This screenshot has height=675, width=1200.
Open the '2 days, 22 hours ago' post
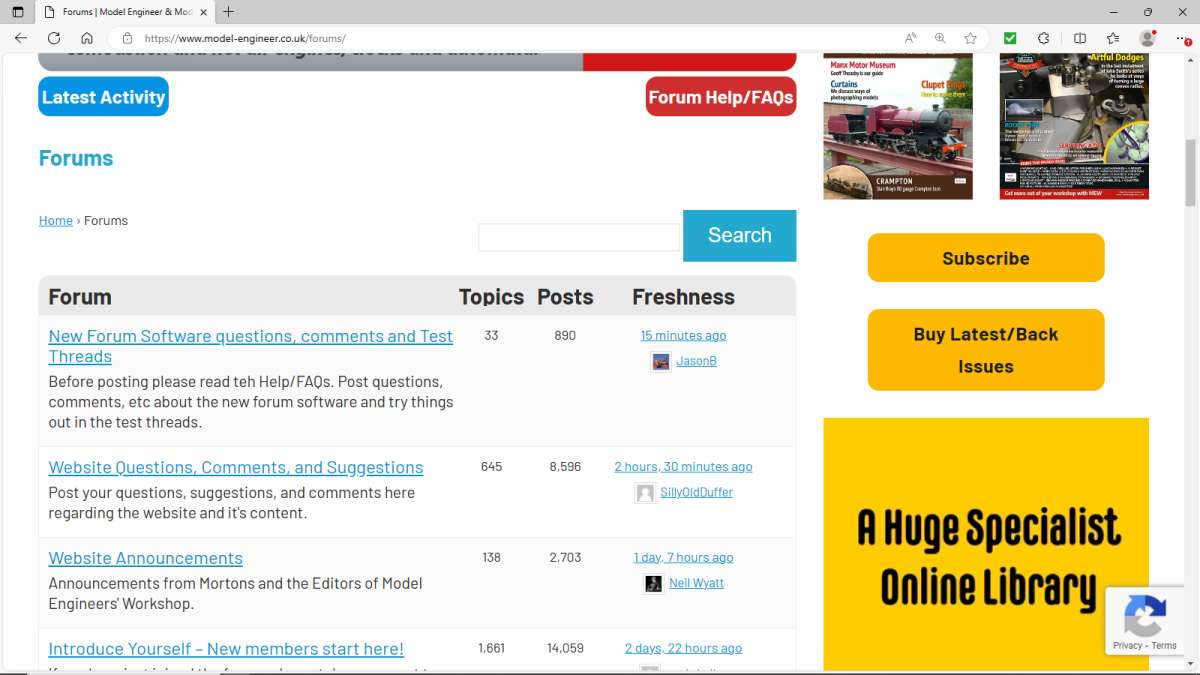683,648
